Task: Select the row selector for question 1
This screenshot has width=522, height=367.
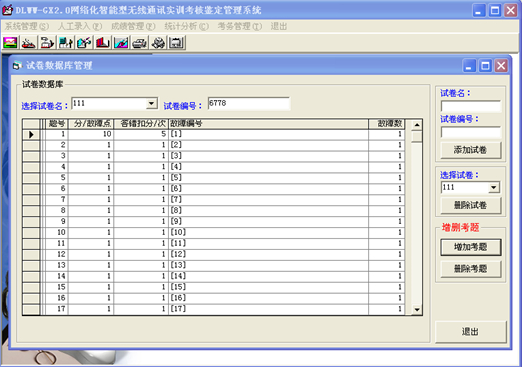Action: [x=31, y=135]
